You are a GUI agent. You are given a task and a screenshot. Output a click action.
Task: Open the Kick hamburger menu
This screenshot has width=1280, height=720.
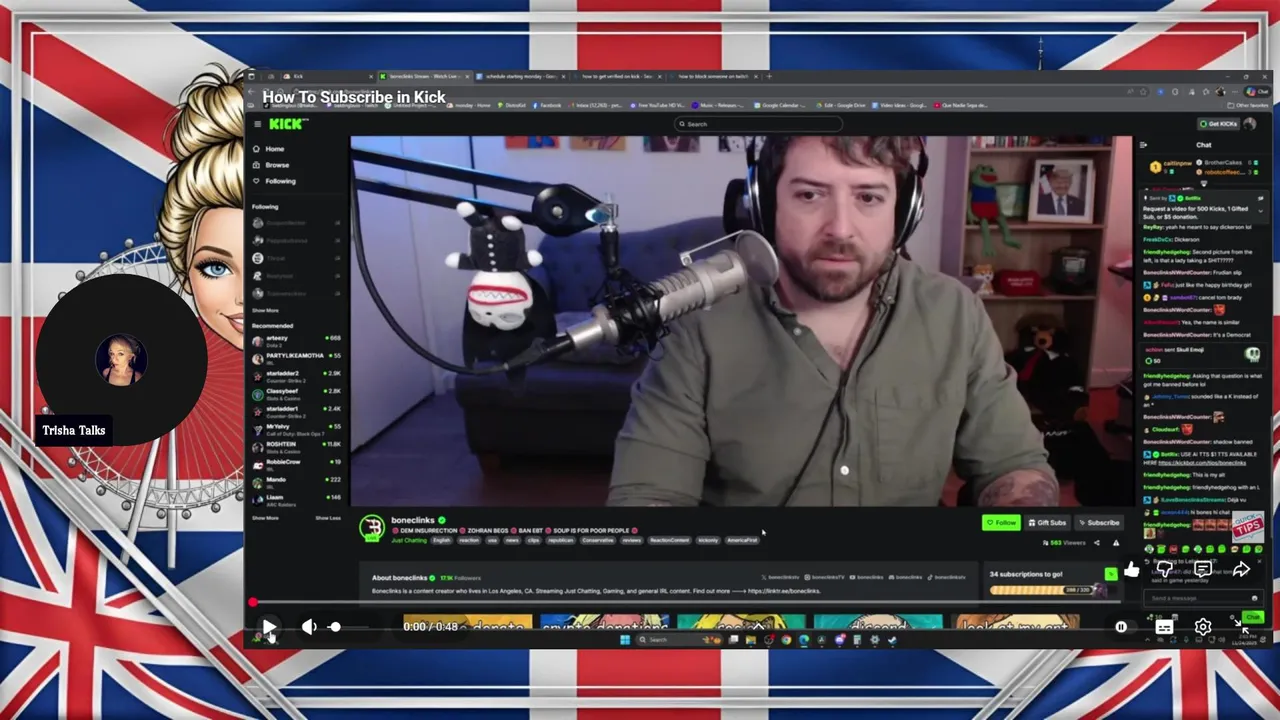pos(257,124)
